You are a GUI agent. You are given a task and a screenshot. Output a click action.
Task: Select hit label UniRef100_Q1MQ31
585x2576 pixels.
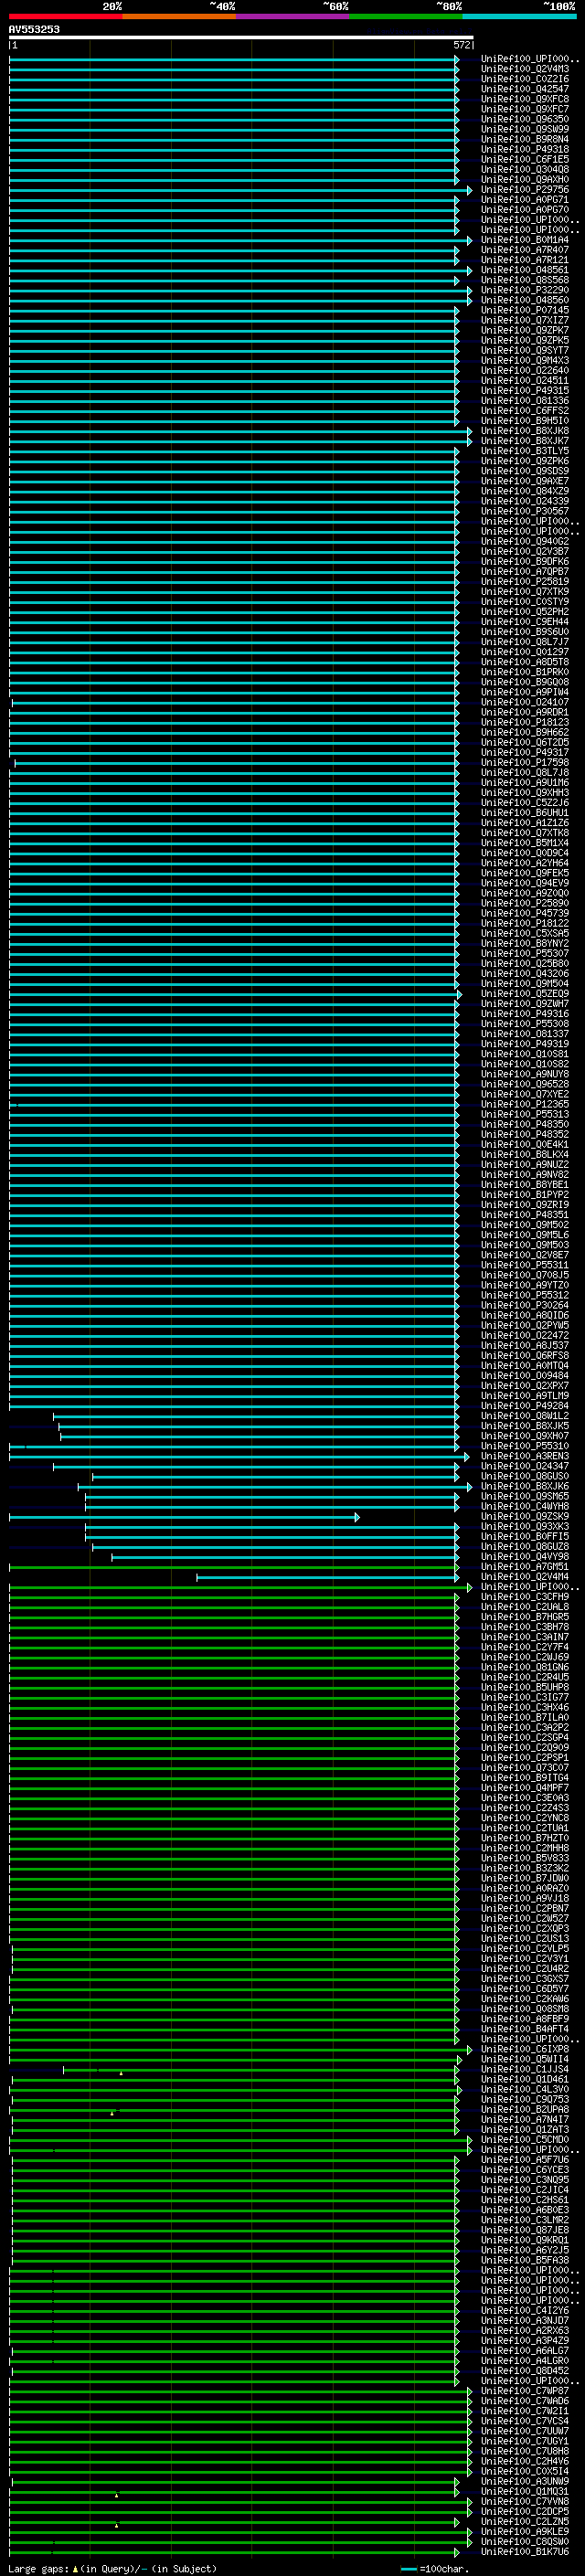(525, 2490)
